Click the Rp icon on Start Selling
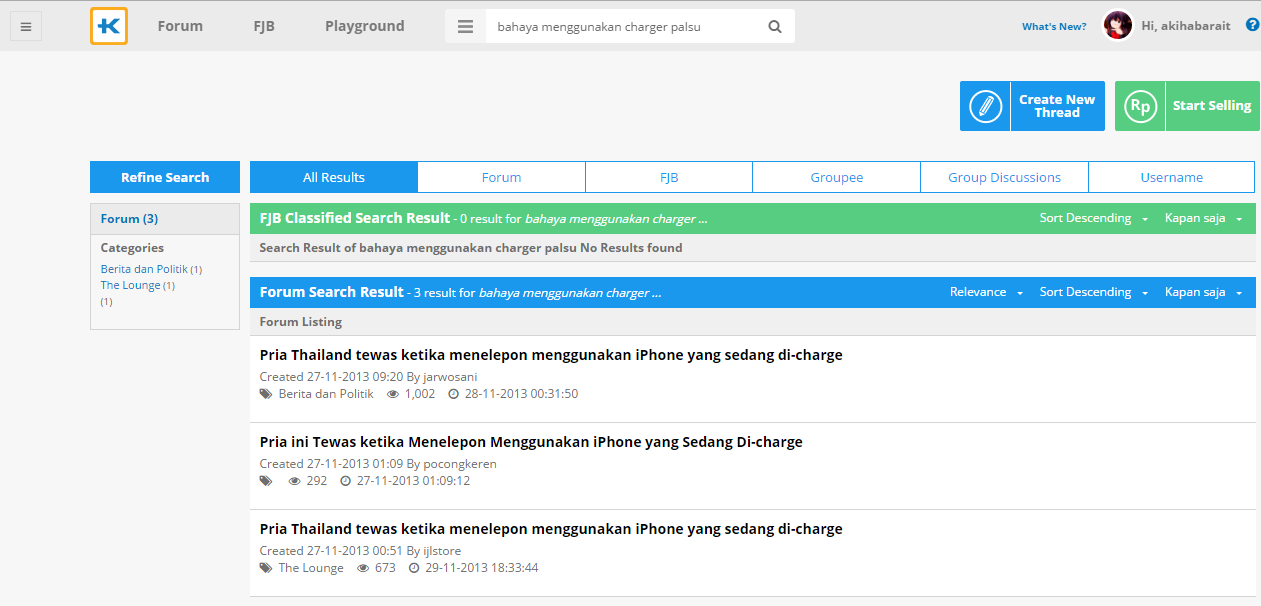1261x606 pixels. pyautogui.click(x=1140, y=106)
